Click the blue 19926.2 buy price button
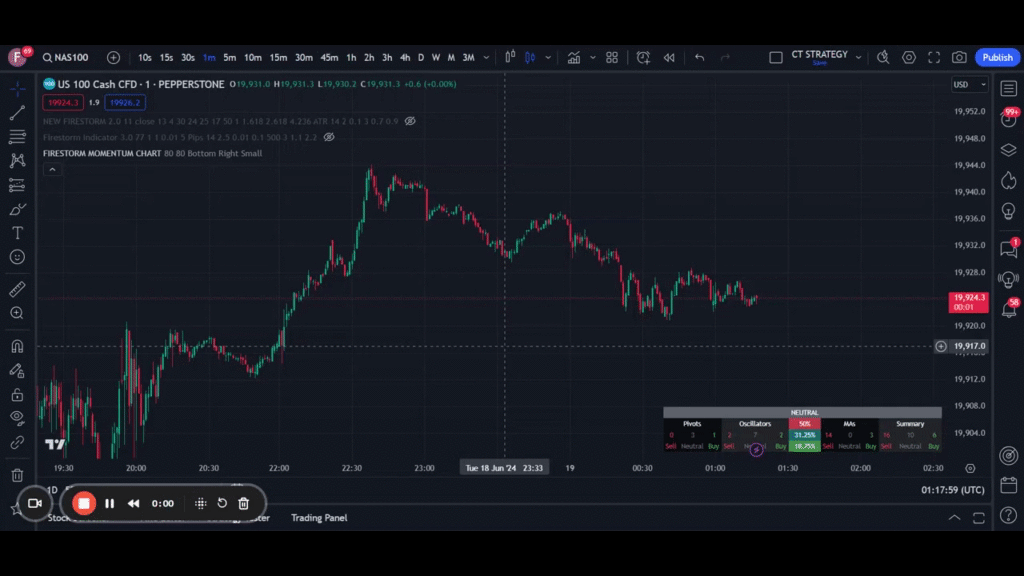This screenshot has width=1024, height=576. pos(125,103)
